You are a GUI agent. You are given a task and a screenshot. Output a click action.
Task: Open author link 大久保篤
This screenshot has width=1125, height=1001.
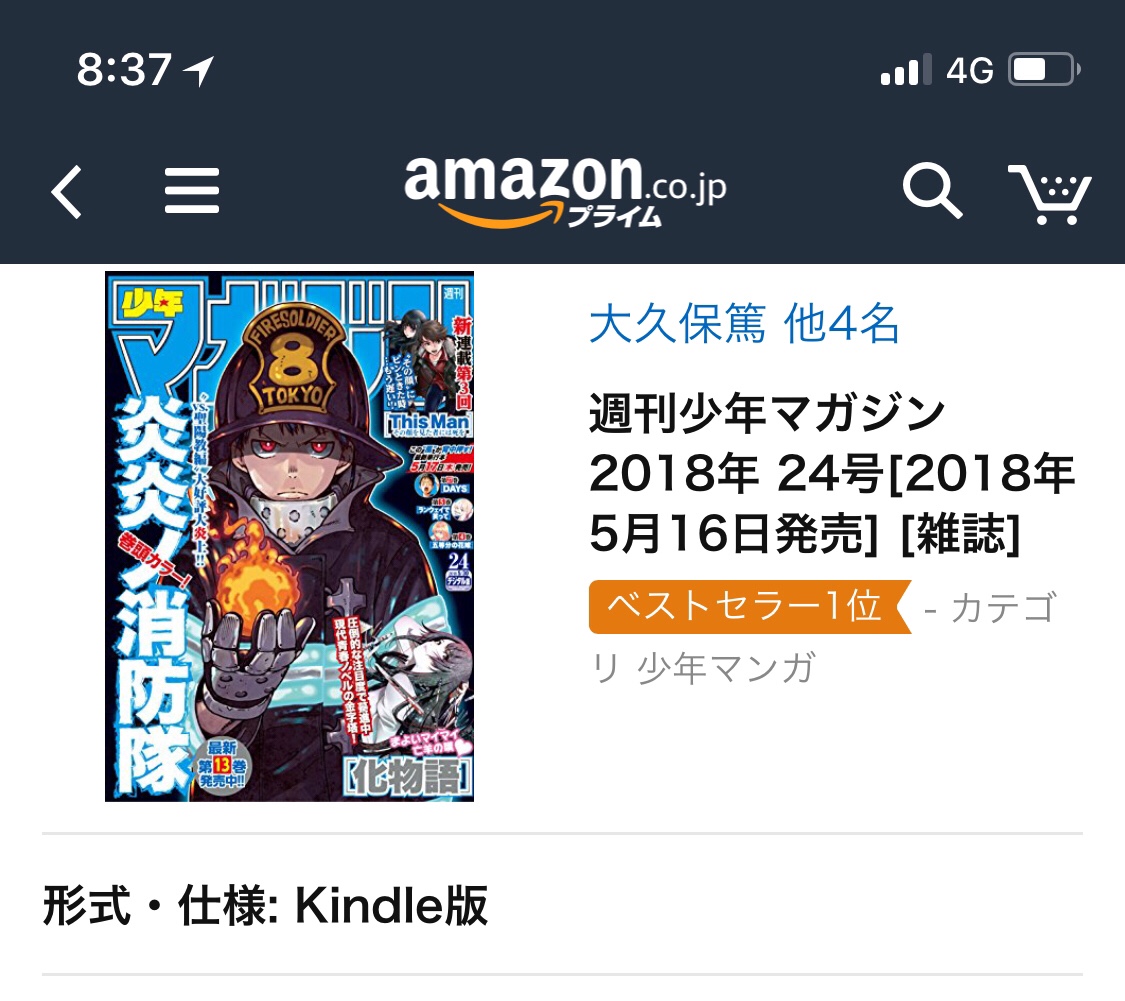click(x=677, y=323)
